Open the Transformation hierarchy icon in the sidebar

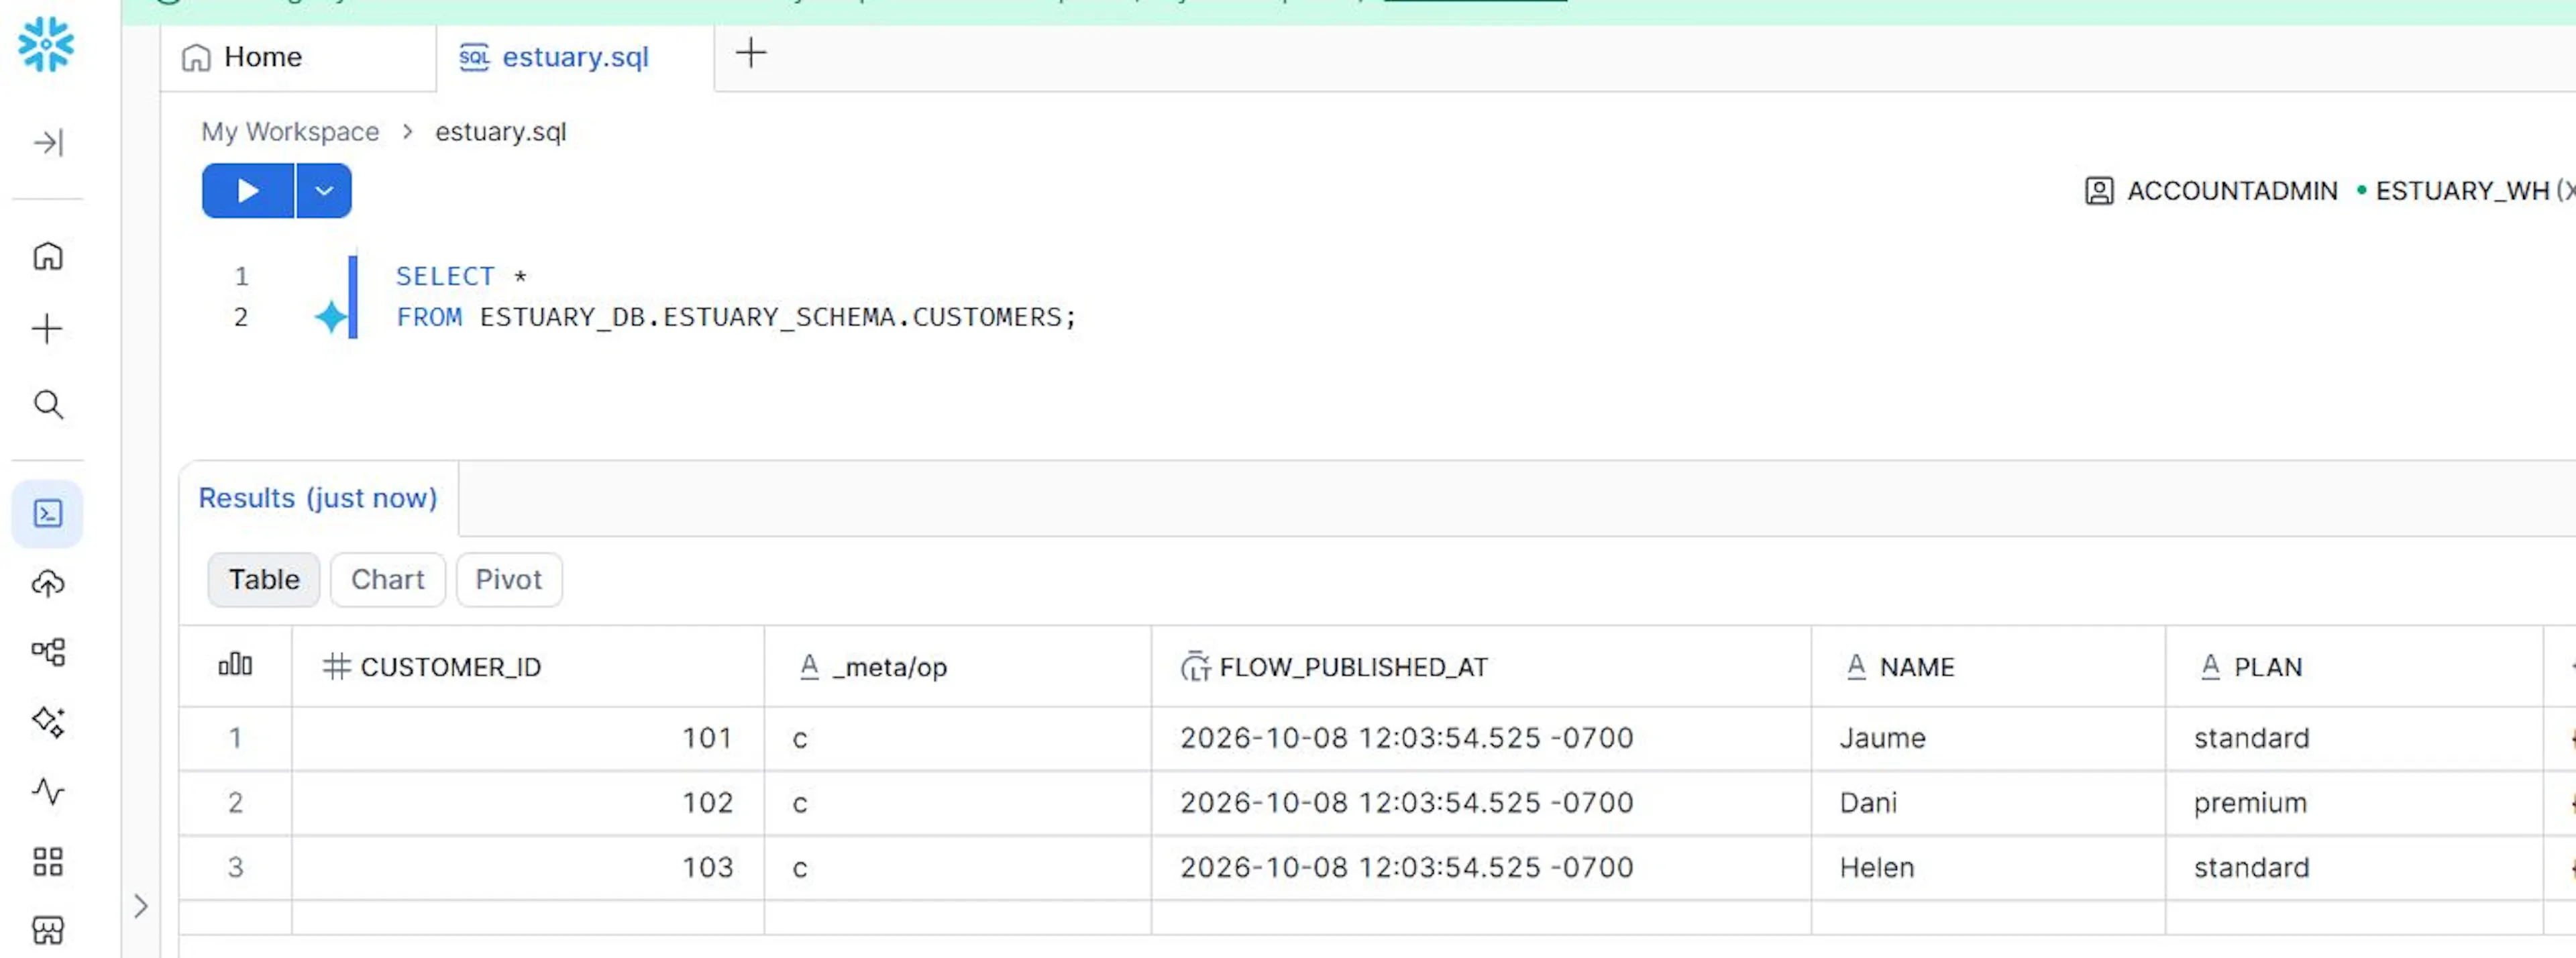point(48,653)
